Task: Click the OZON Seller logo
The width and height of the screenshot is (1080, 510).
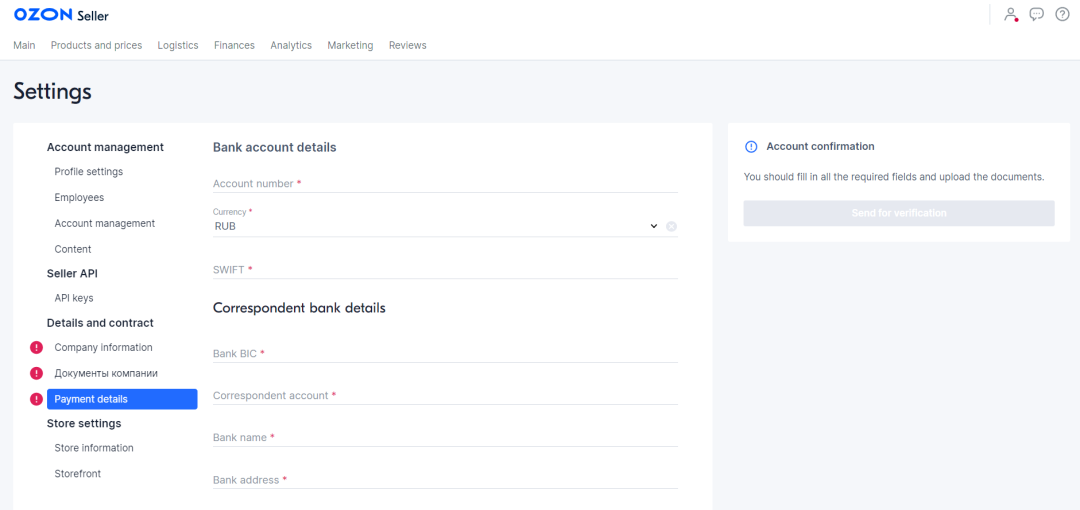Action: (61, 15)
